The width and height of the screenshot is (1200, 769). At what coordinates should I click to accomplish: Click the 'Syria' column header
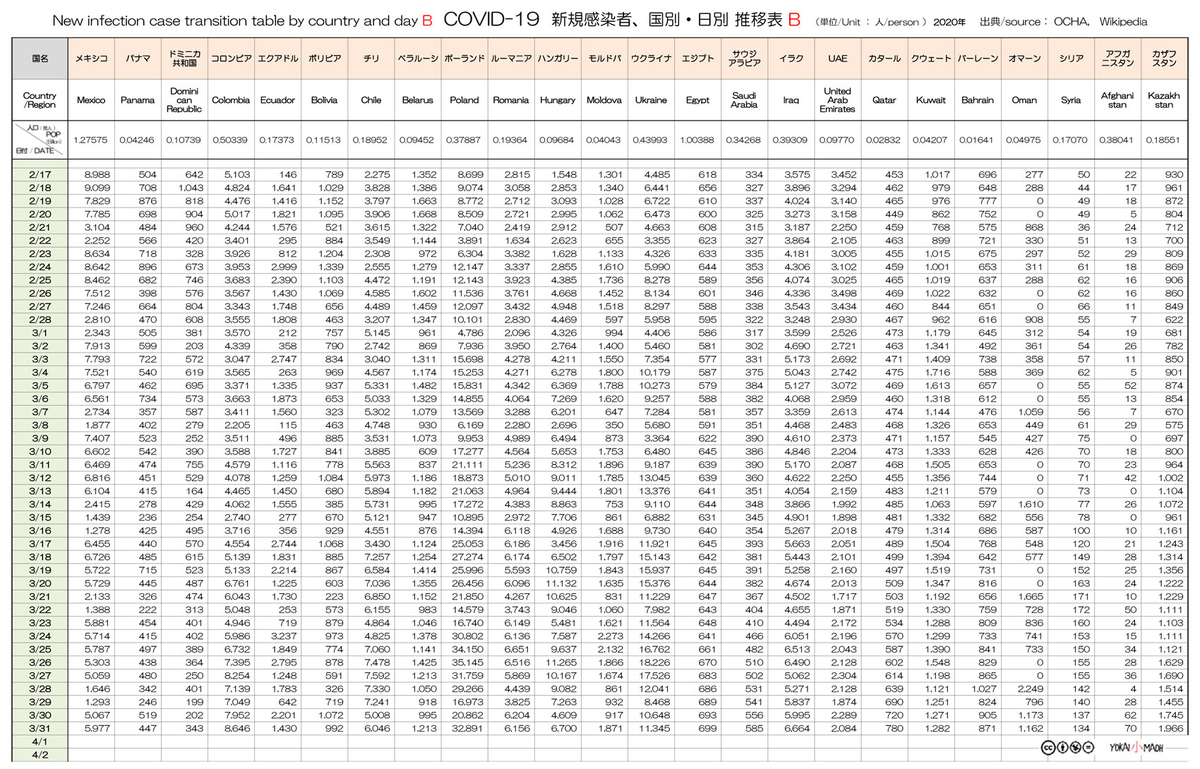coord(1070,101)
